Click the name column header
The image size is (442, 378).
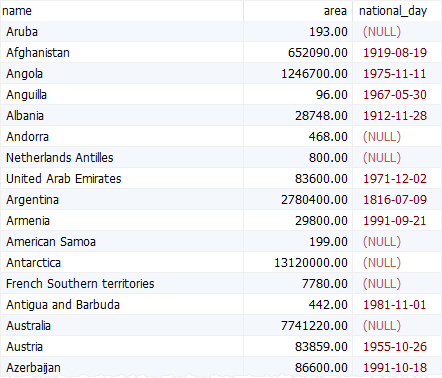point(122,11)
